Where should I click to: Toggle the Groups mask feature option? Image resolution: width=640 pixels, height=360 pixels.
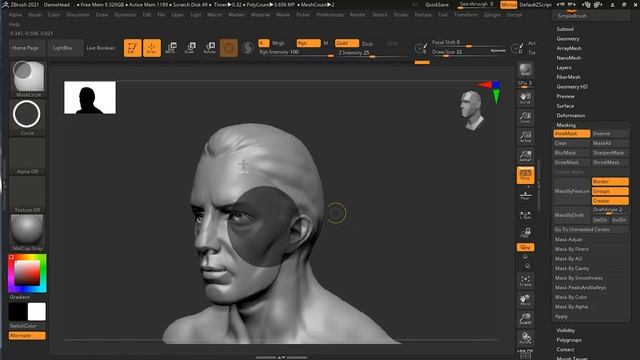[x=610, y=191]
